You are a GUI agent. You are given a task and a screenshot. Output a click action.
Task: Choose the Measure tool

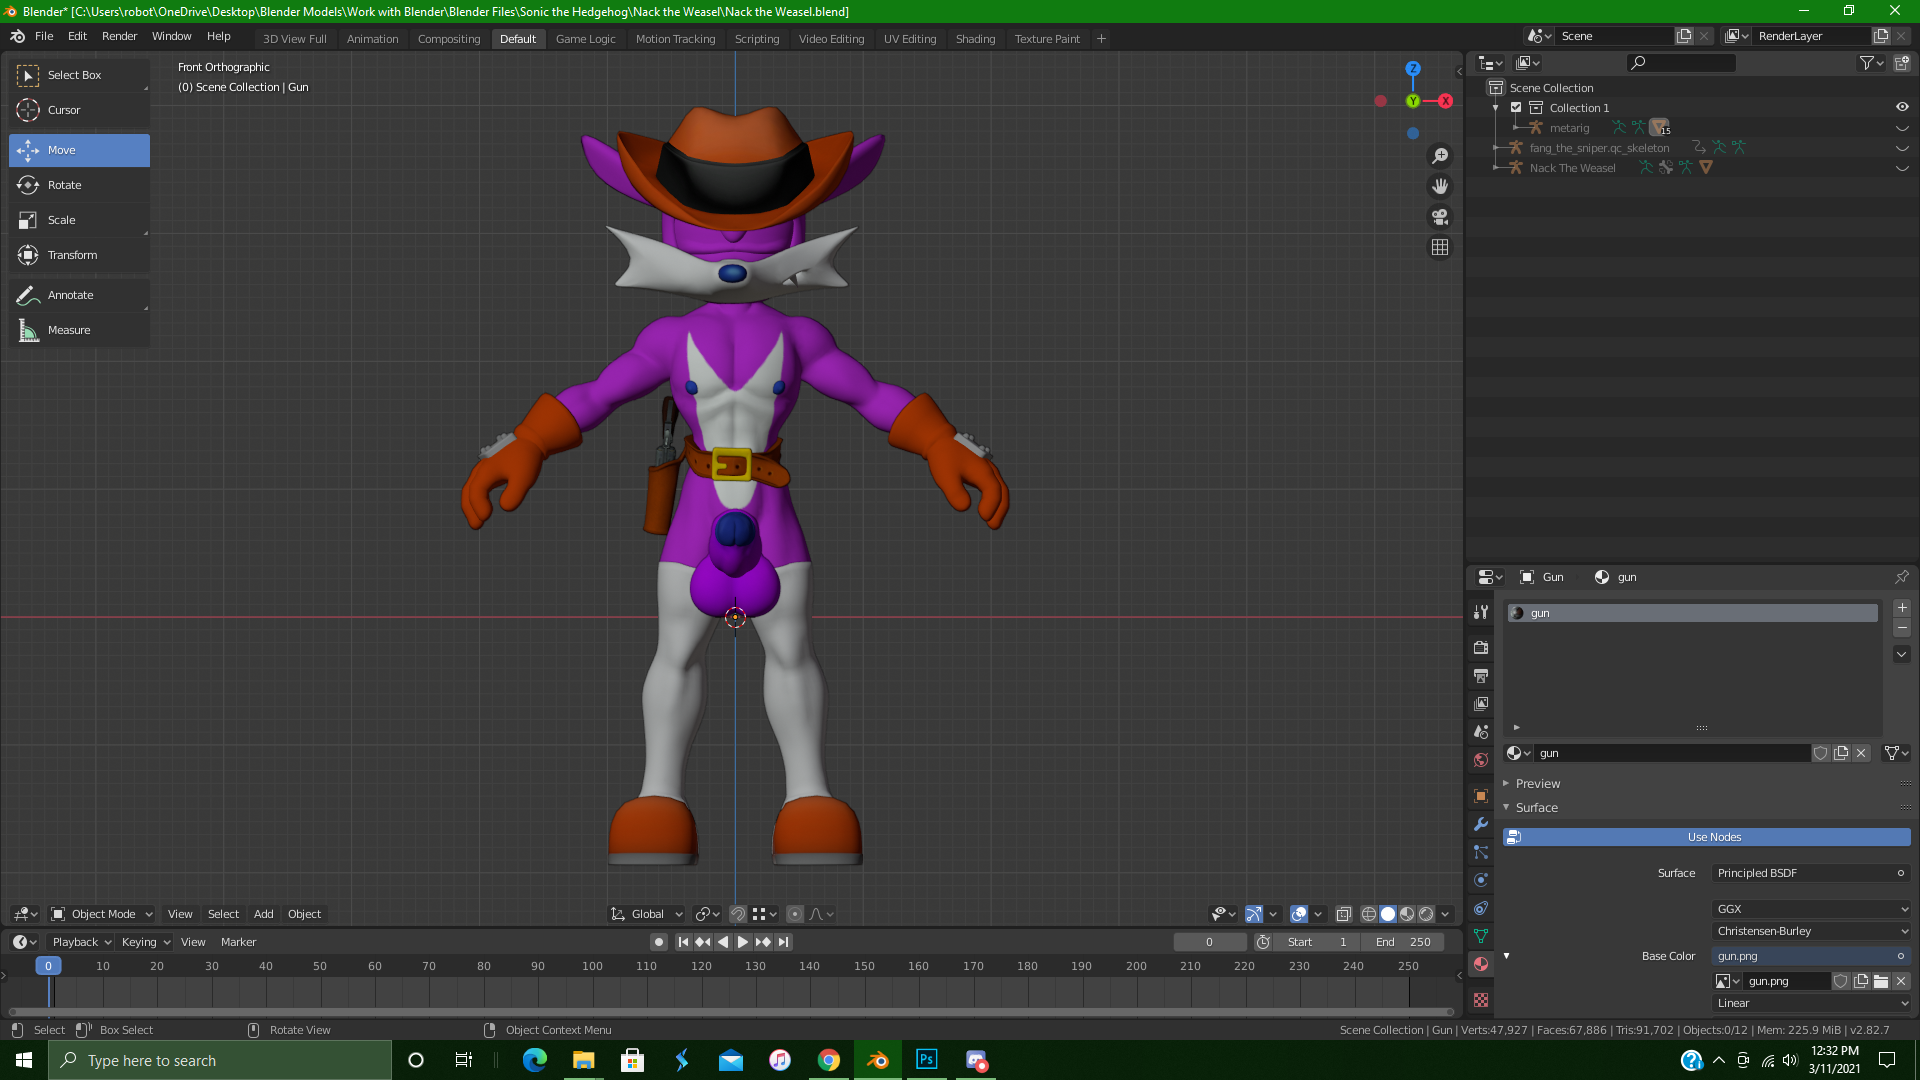point(79,330)
